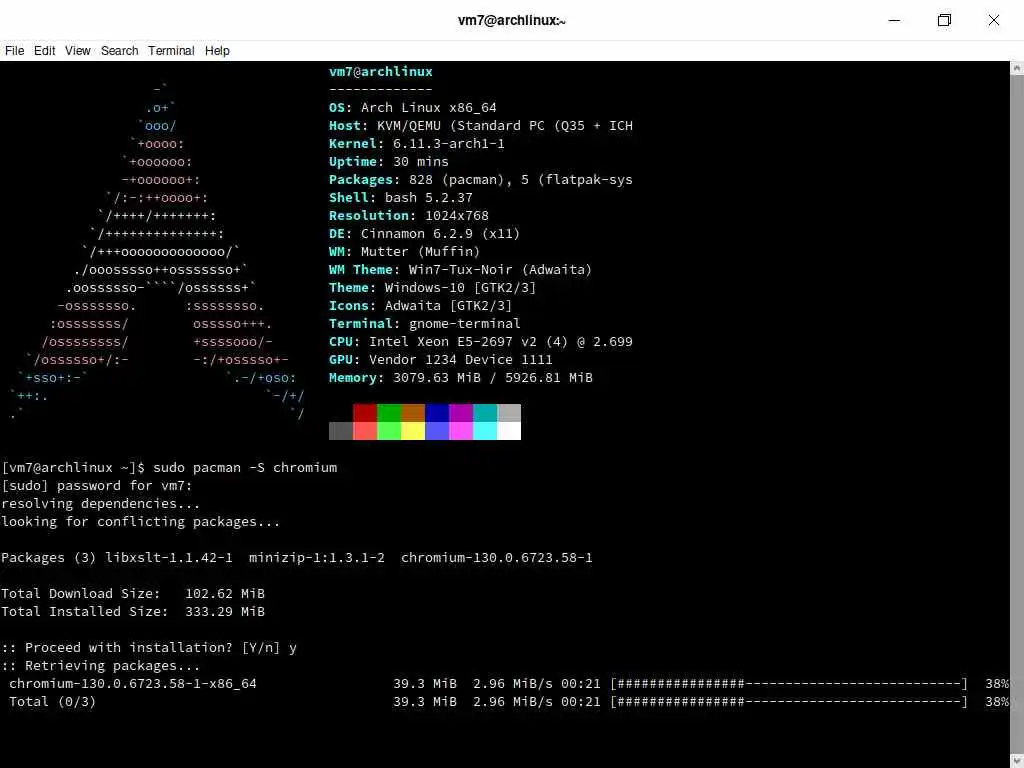Click the 'libxslt-1.1.42-1' package name

point(169,558)
